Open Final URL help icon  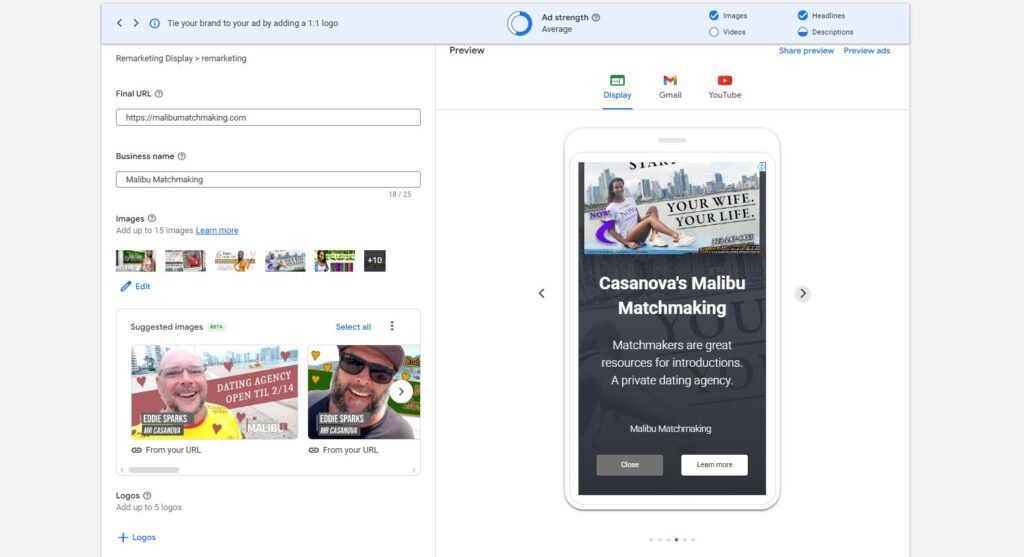159,94
